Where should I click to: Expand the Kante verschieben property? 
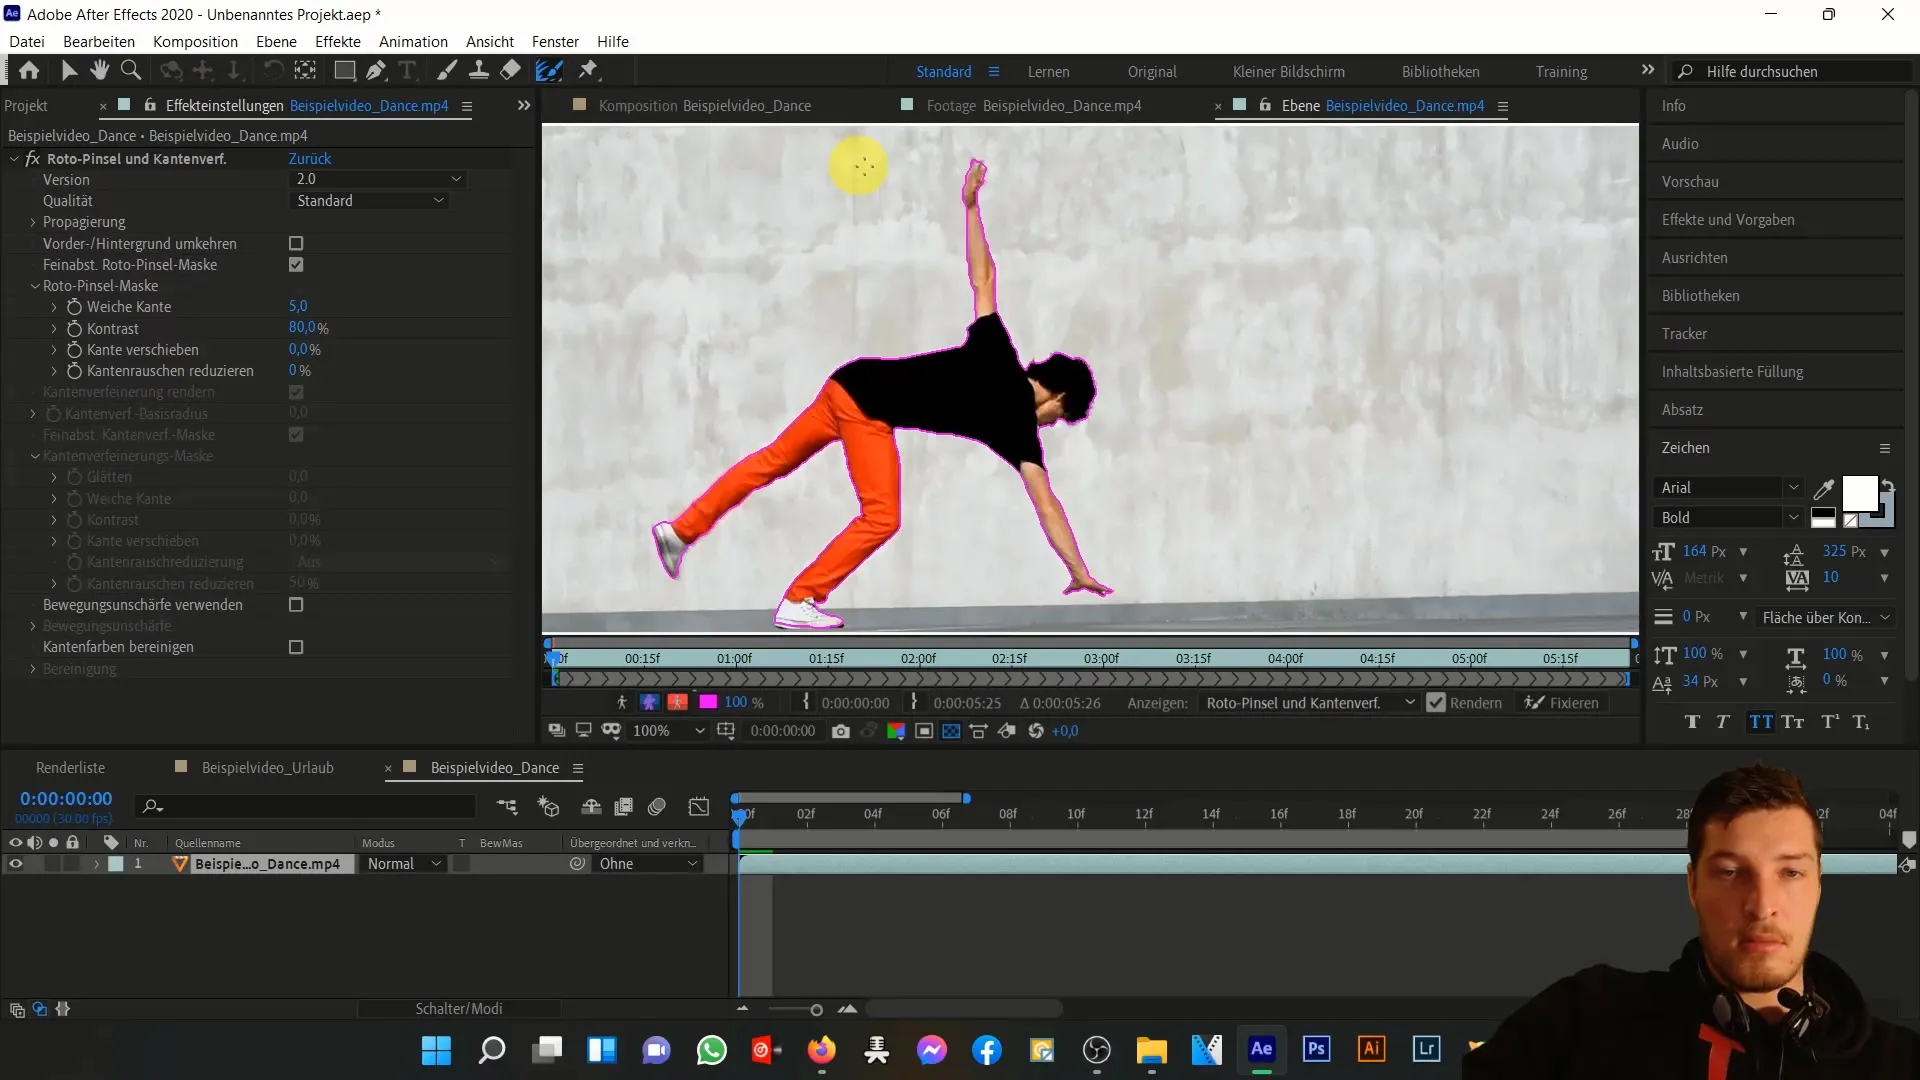(x=54, y=350)
